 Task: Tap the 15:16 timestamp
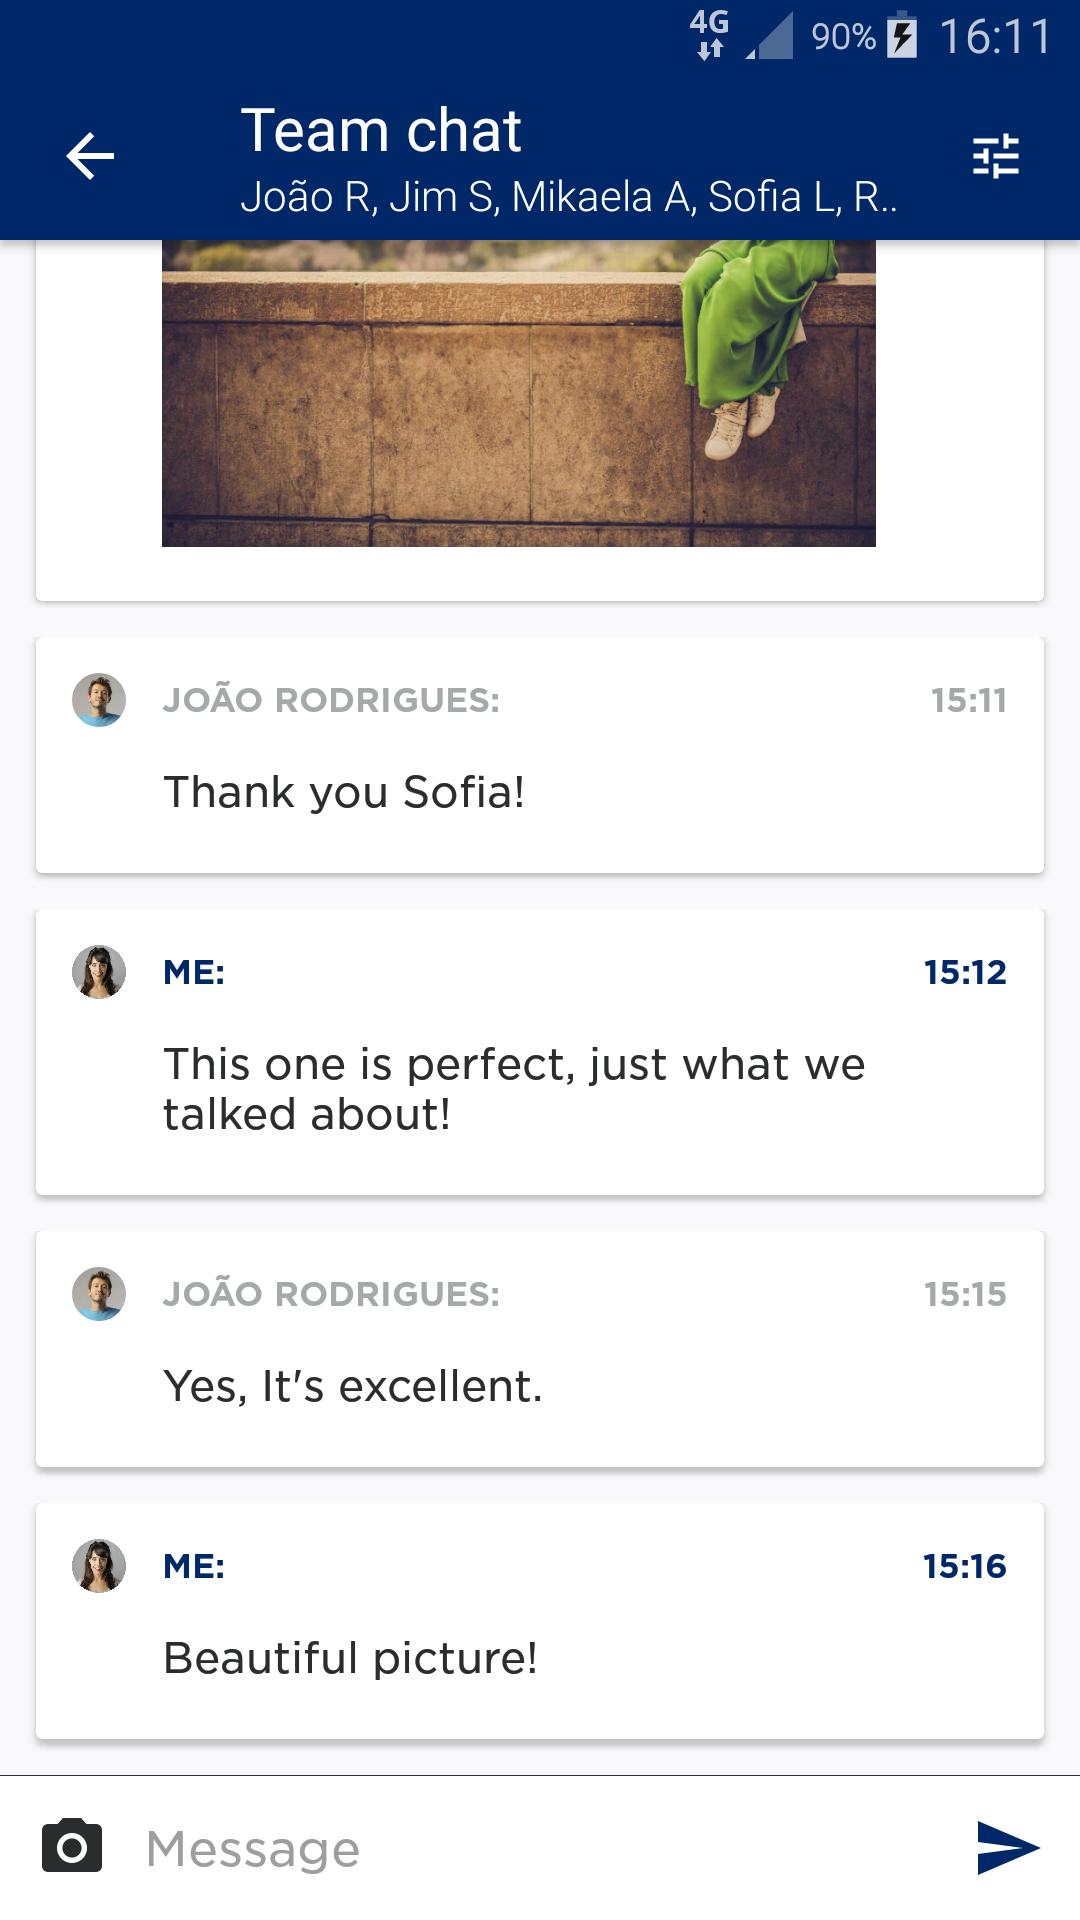tap(964, 1566)
